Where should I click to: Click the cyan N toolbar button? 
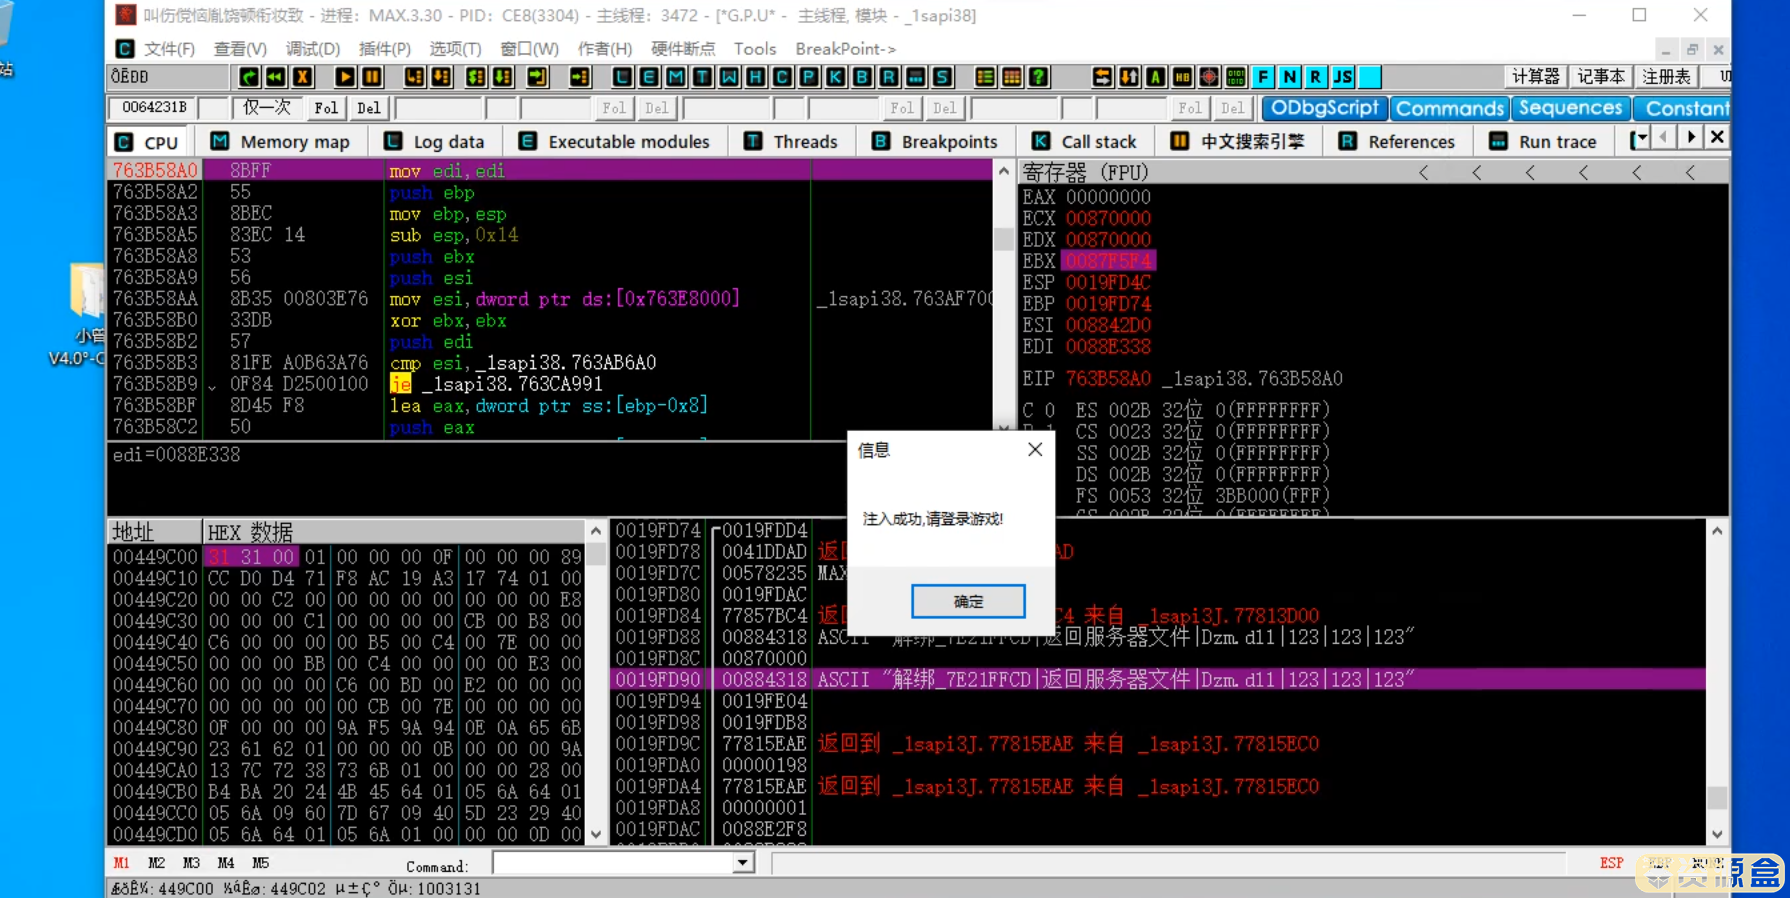[x=1290, y=77]
